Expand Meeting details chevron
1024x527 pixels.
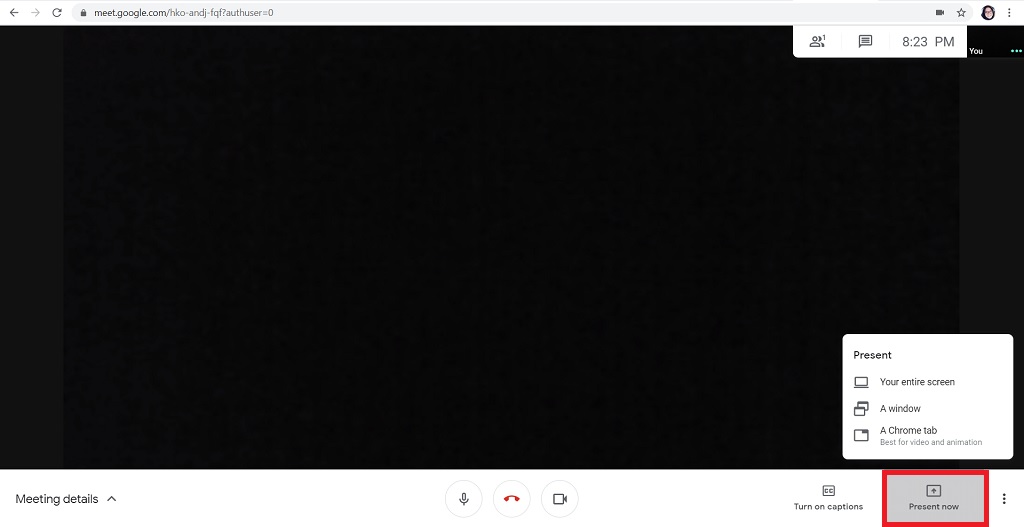[112, 499]
